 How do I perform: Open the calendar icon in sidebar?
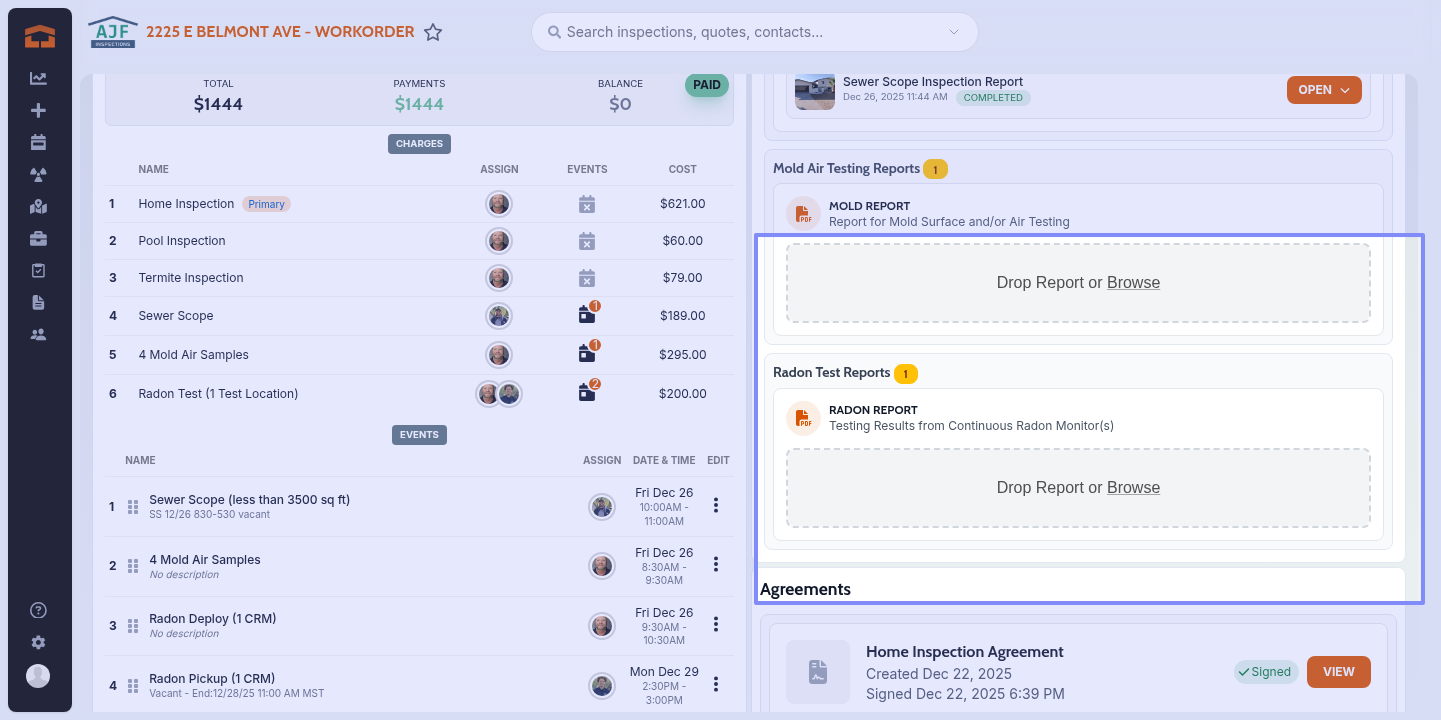click(x=38, y=143)
